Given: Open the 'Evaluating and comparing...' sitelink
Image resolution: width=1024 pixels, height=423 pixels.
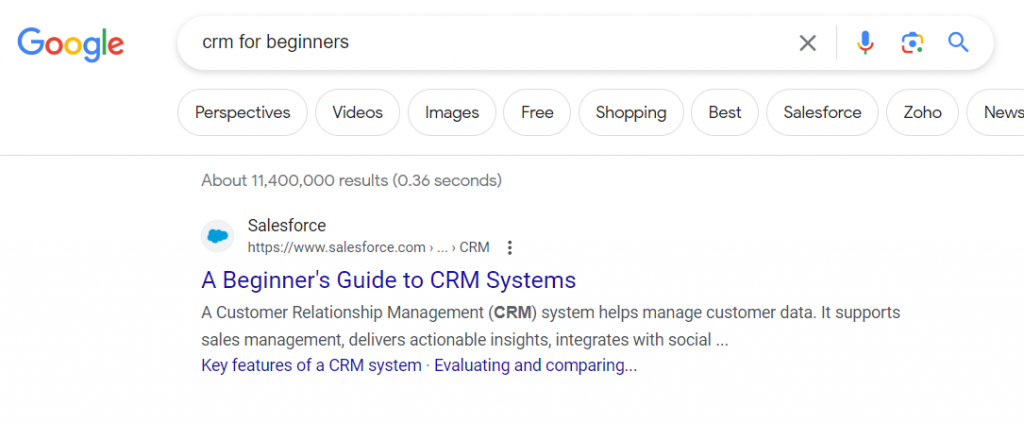Looking at the screenshot, I should click(x=535, y=365).
